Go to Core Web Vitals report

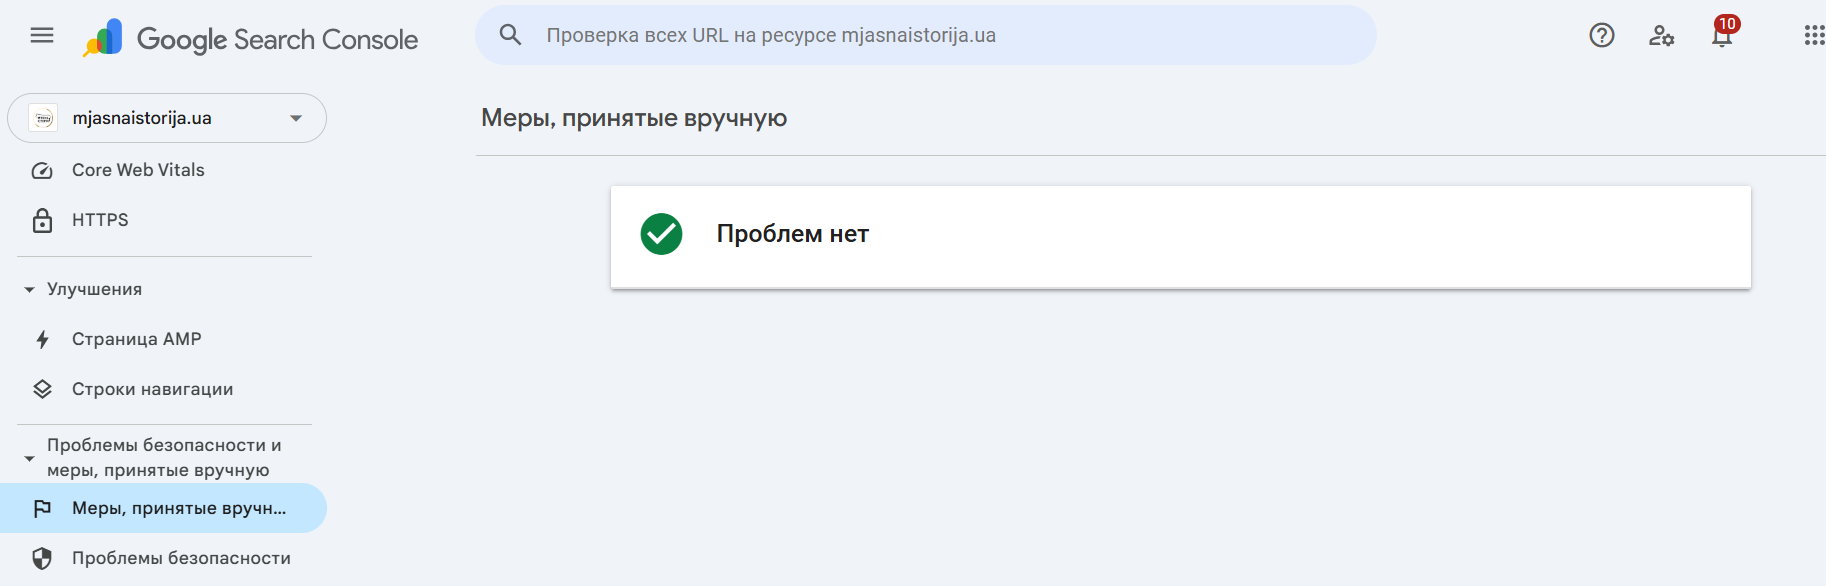(x=138, y=170)
